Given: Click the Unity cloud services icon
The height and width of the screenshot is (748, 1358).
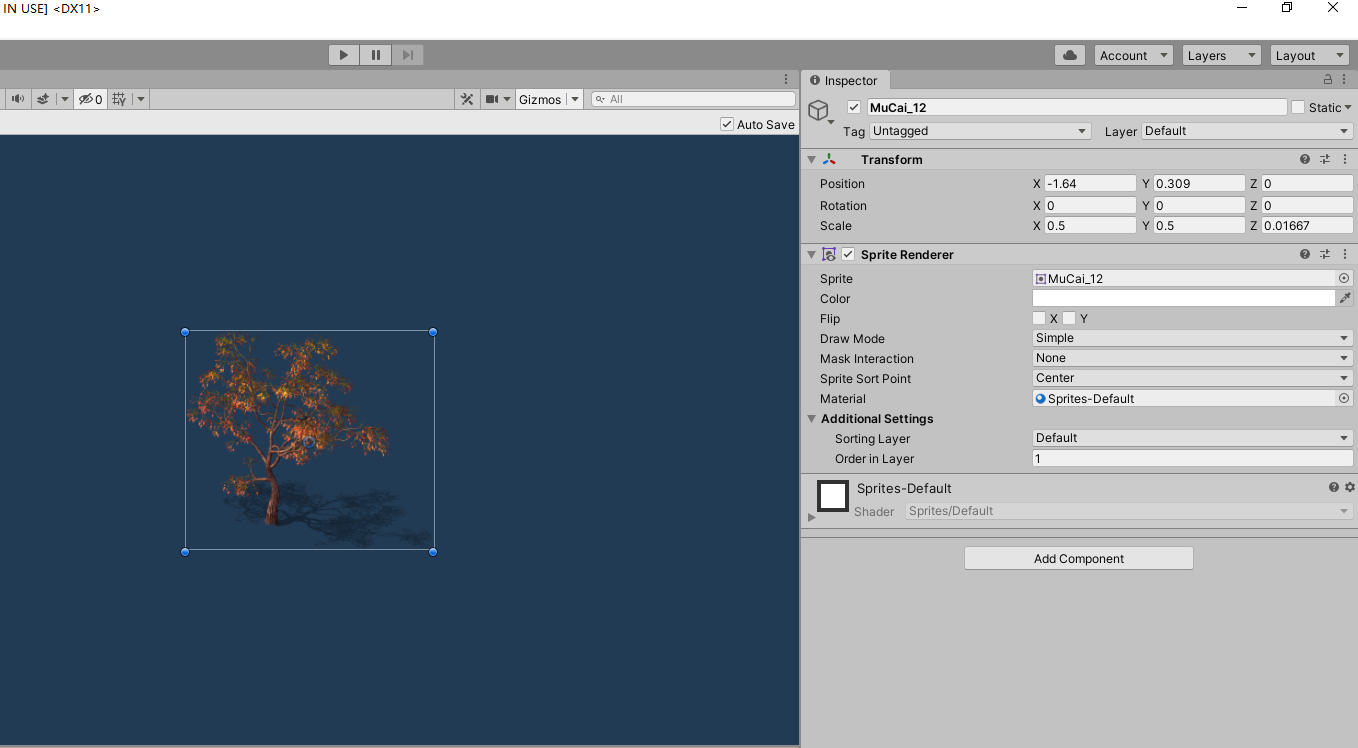Looking at the screenshot, I should pyautogui.click(x=1069, y=55).
